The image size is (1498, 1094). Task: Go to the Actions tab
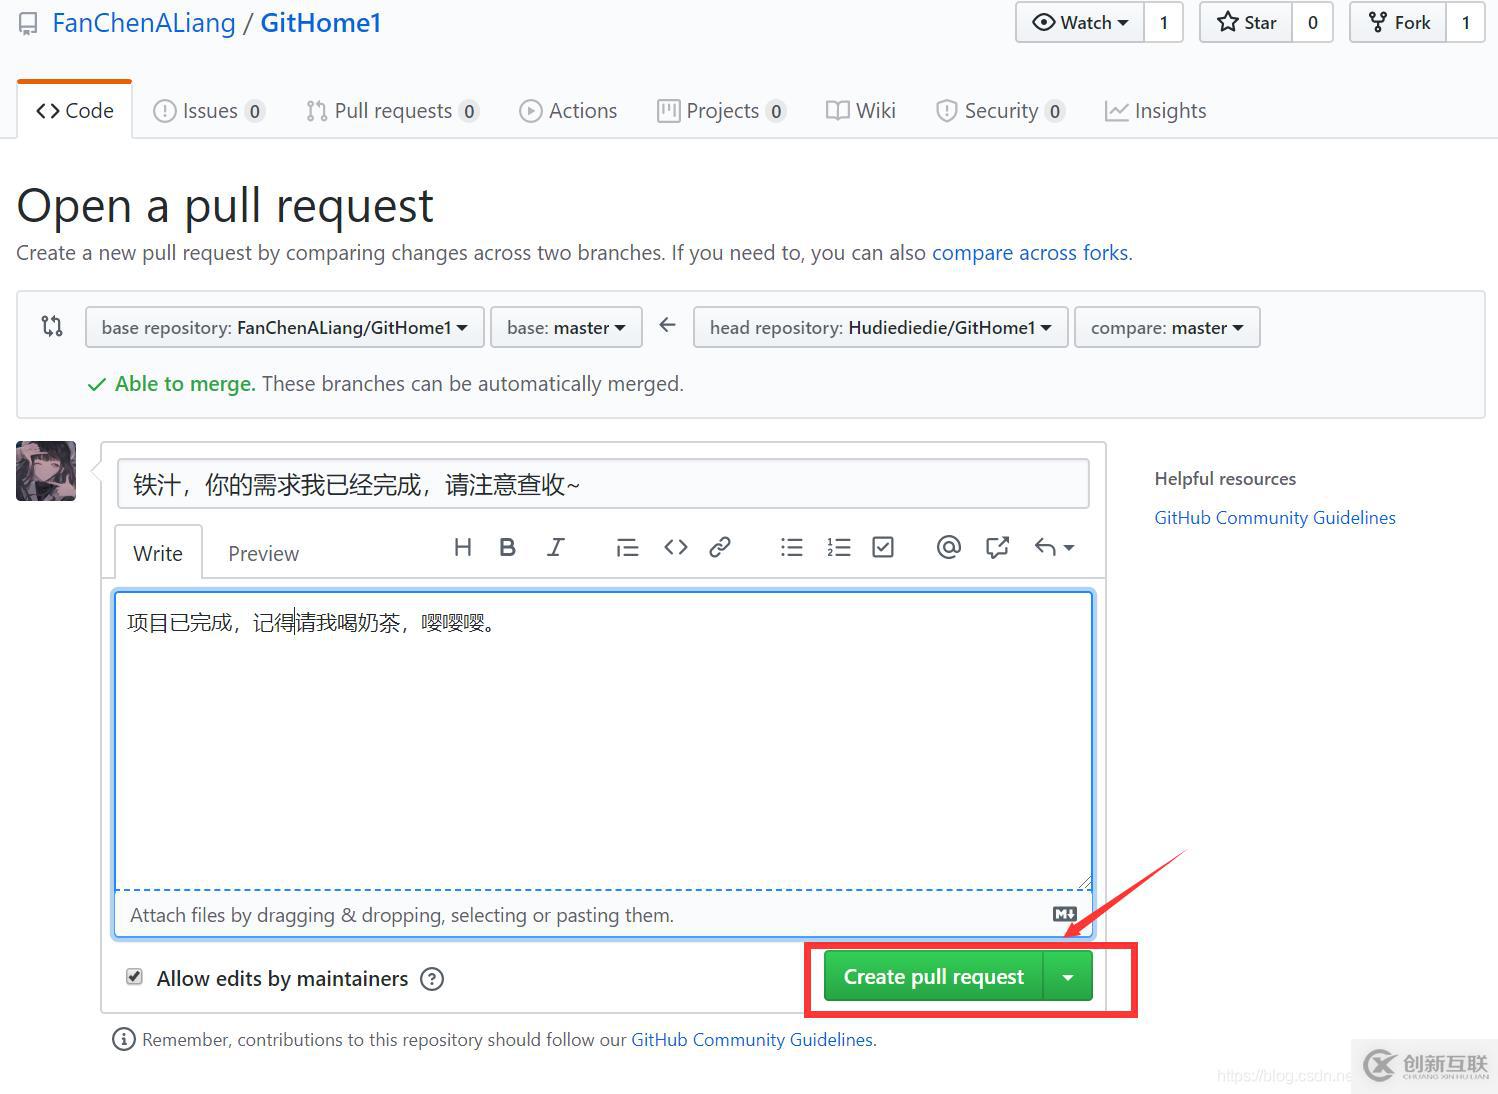(568, 110)
